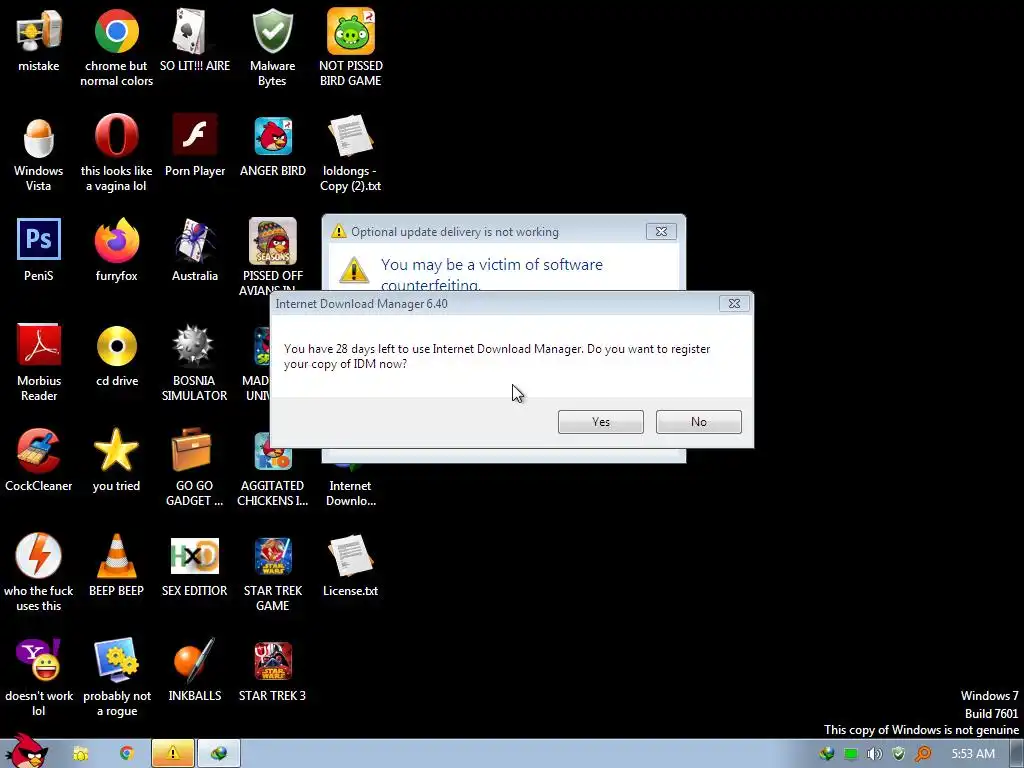Image resolution: width=1024 pixels, height=768 pixels.
Task: Select the Opera icon labeled 'this looks like'
Action: point(116,153)
